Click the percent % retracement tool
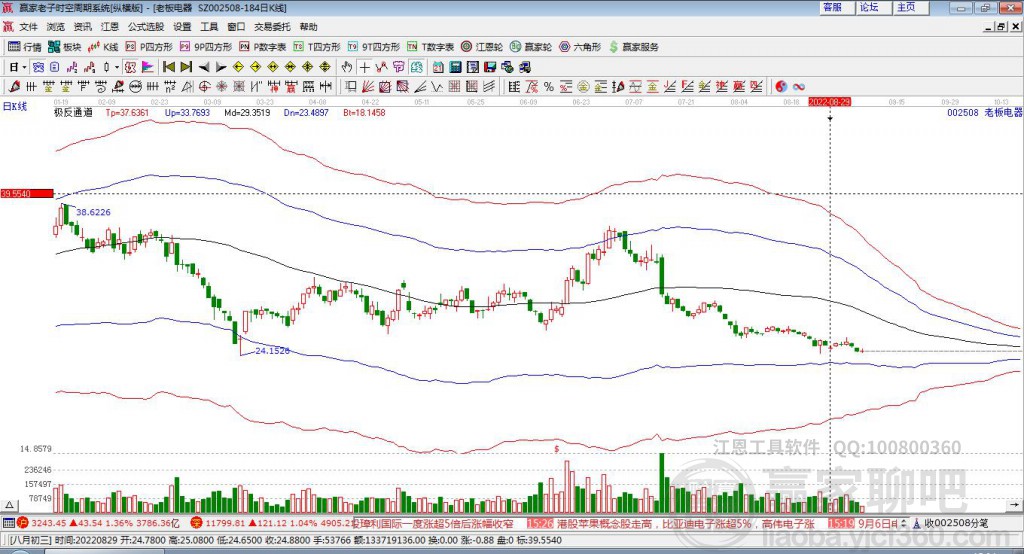 [x=549, y=86]
